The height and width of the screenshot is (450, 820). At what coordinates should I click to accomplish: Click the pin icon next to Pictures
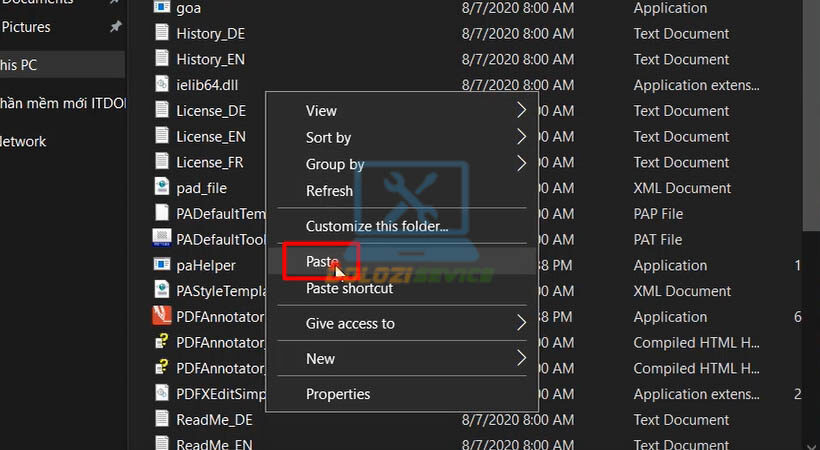pos(116,26)
